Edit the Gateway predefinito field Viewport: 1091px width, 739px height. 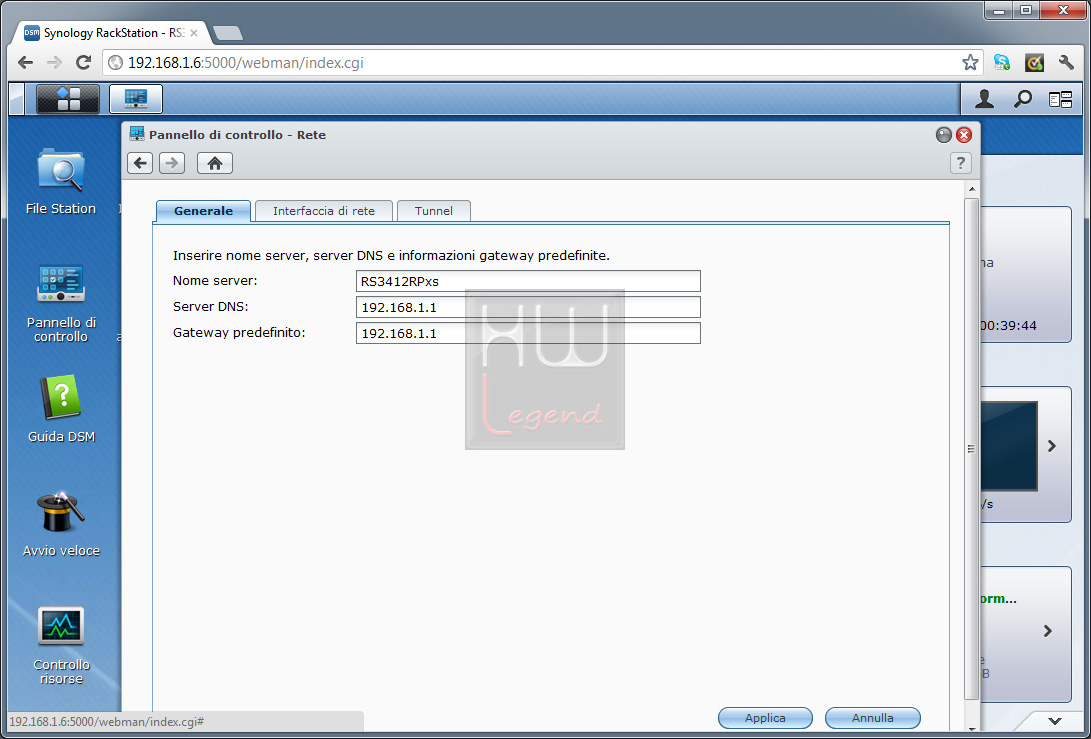pyautogui.click(x=528, y=333)
